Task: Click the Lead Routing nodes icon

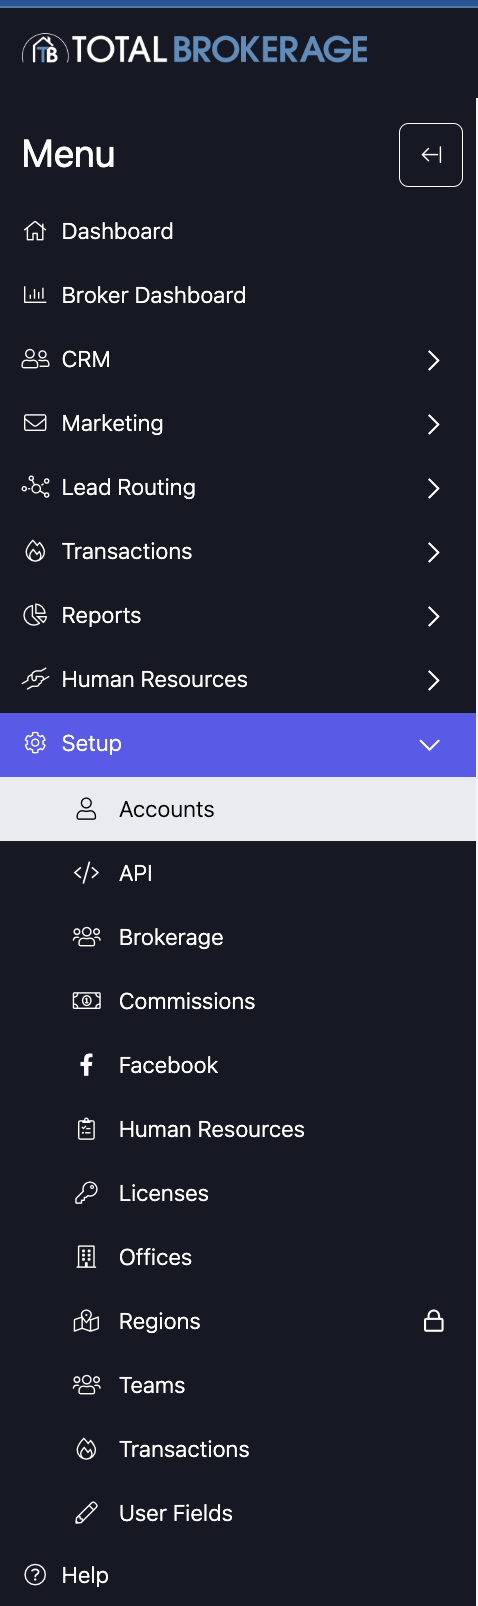Action: tap(35, 487)
